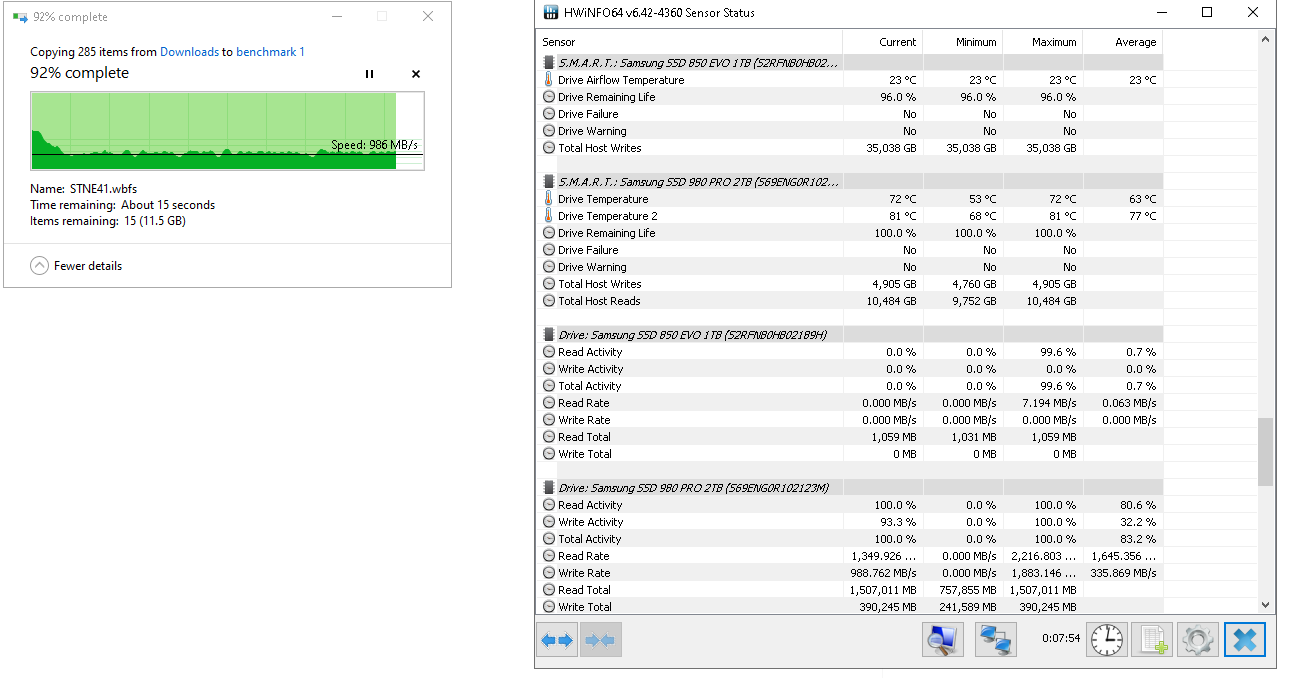1291x678 pixels.
Task: Open HWiNFO sensor settings gear icon
Action: point(1197,640)
